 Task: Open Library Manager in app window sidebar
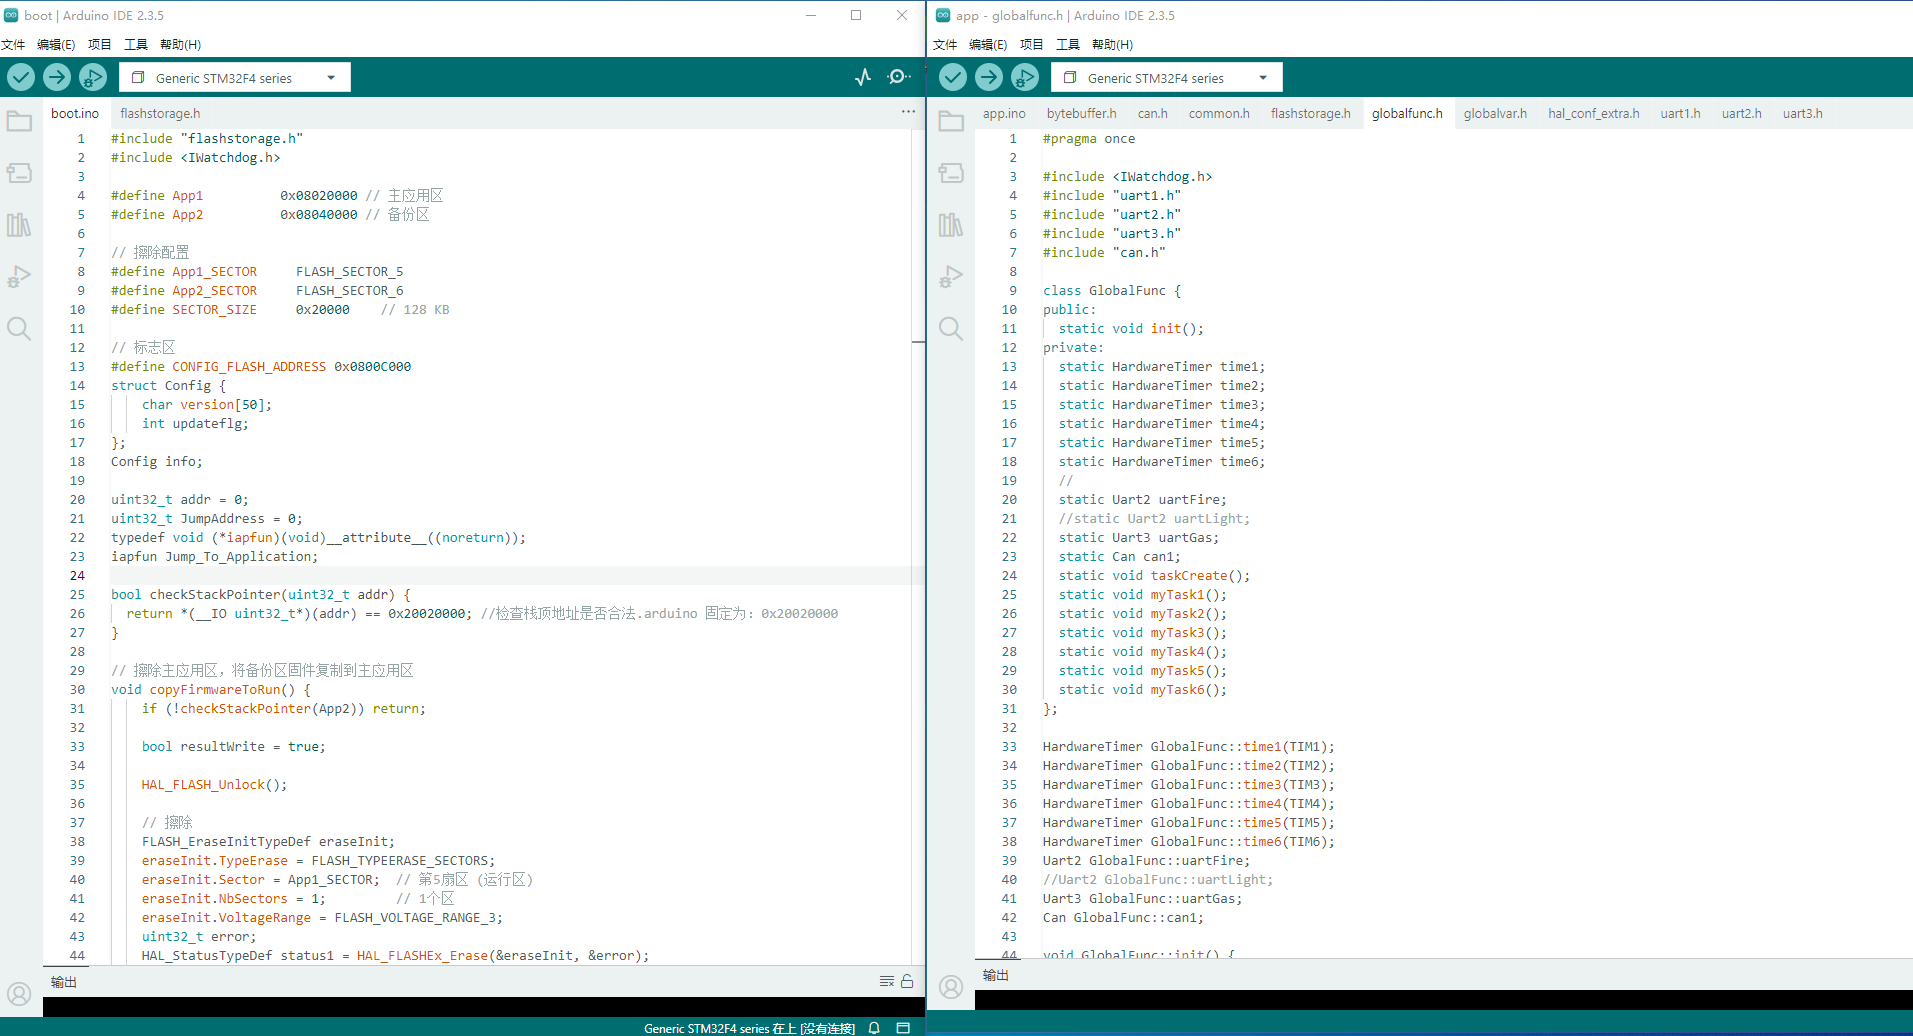point(951,225)
